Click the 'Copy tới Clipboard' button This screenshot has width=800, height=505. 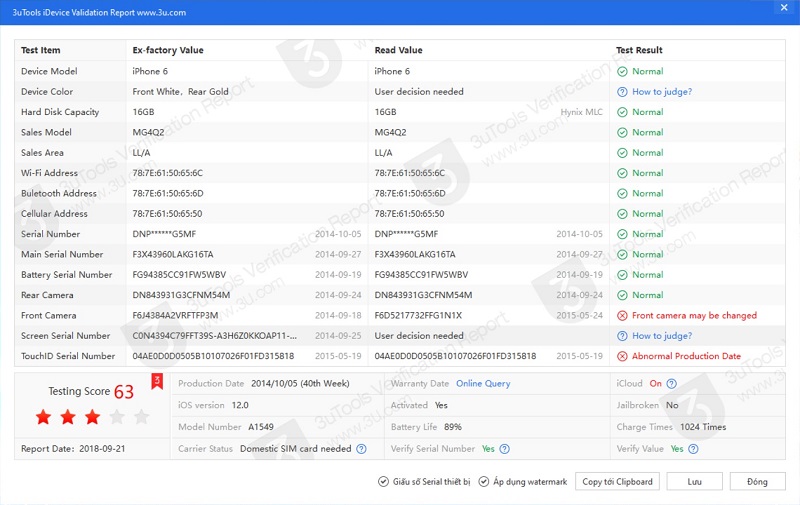pos(618,481)
